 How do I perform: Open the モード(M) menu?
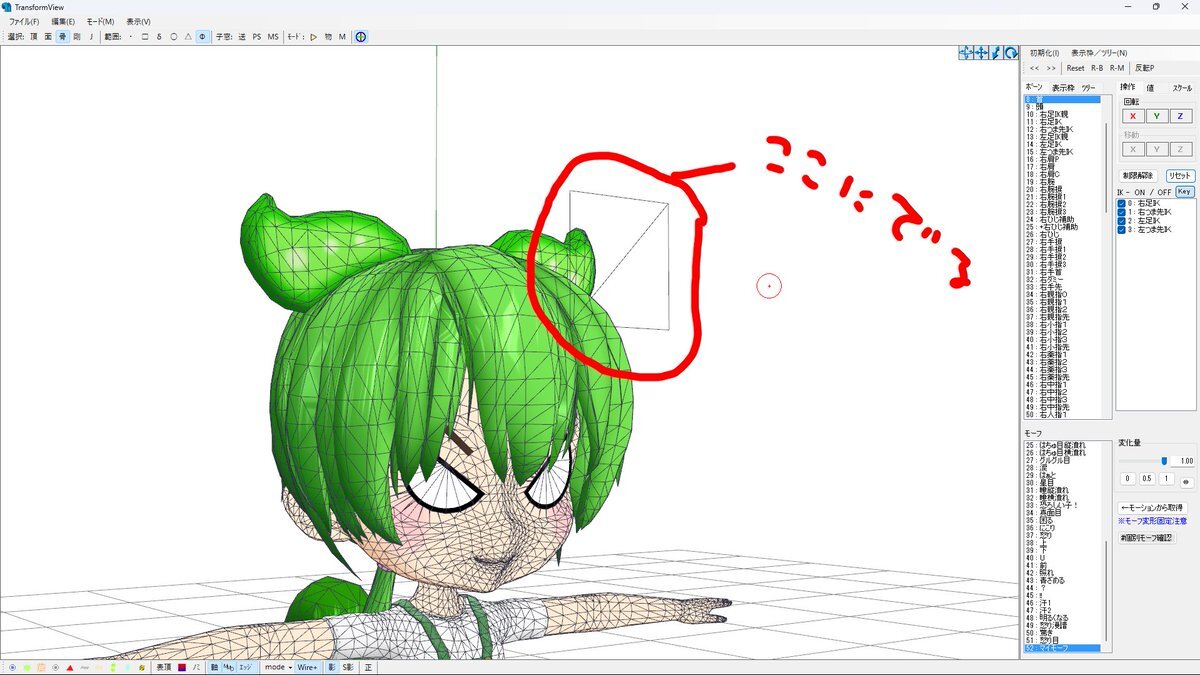pyautogui.click(x=100, y=21)
